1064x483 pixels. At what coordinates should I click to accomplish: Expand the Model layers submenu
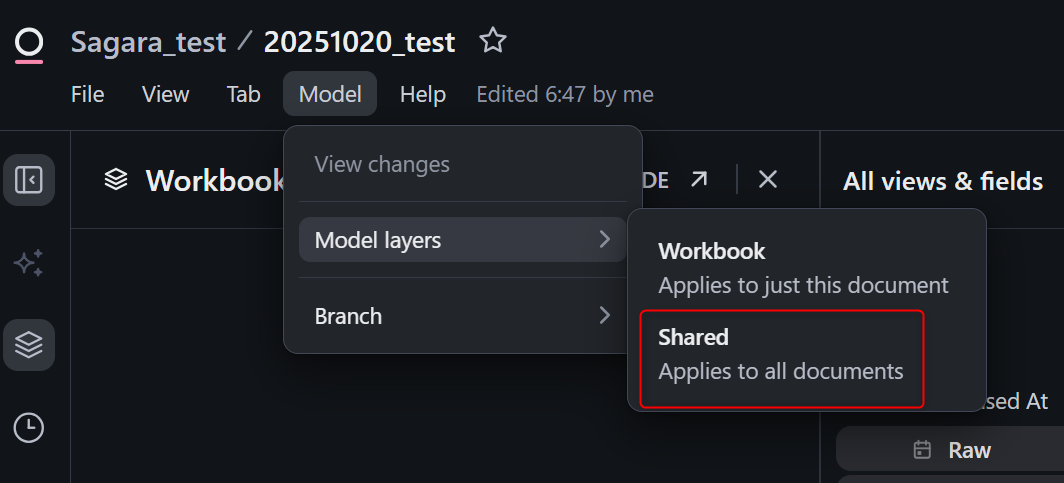(462, 240)
